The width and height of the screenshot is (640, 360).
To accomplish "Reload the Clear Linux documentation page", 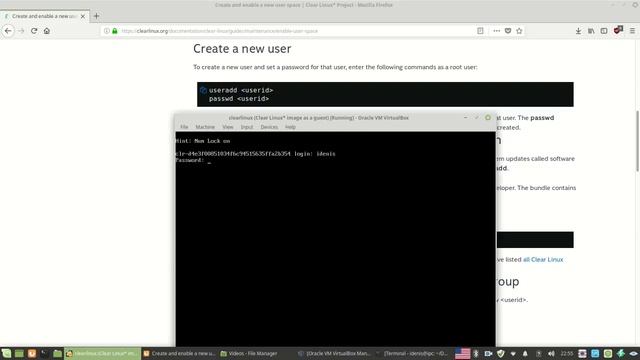I will 34,31.
